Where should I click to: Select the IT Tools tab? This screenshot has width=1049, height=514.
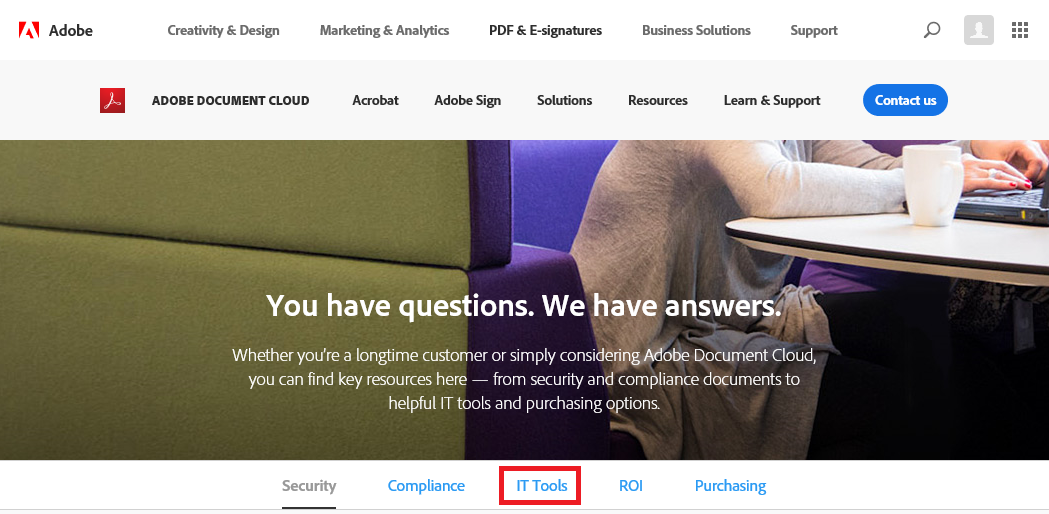point(541,486)
